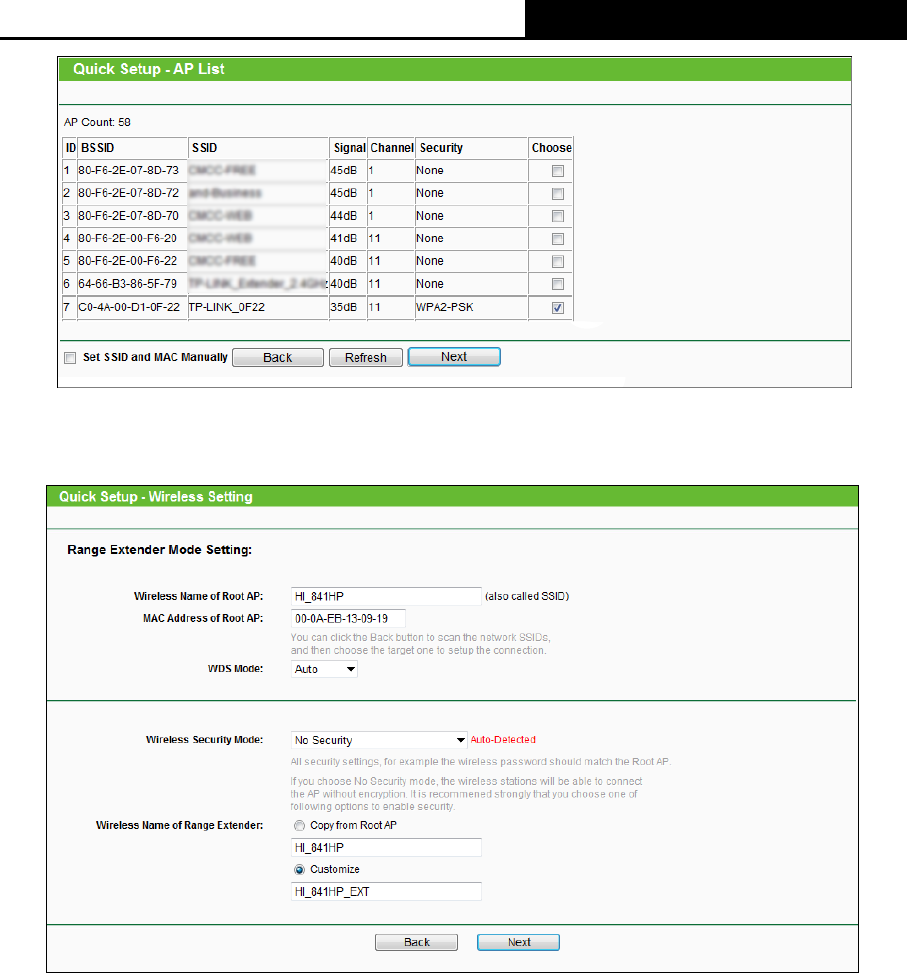The image size is (907, 973).
Task: Tick the Choose checkbox for BSSID 64-66-B3-86-5F-79
Action: pos(558,284)
